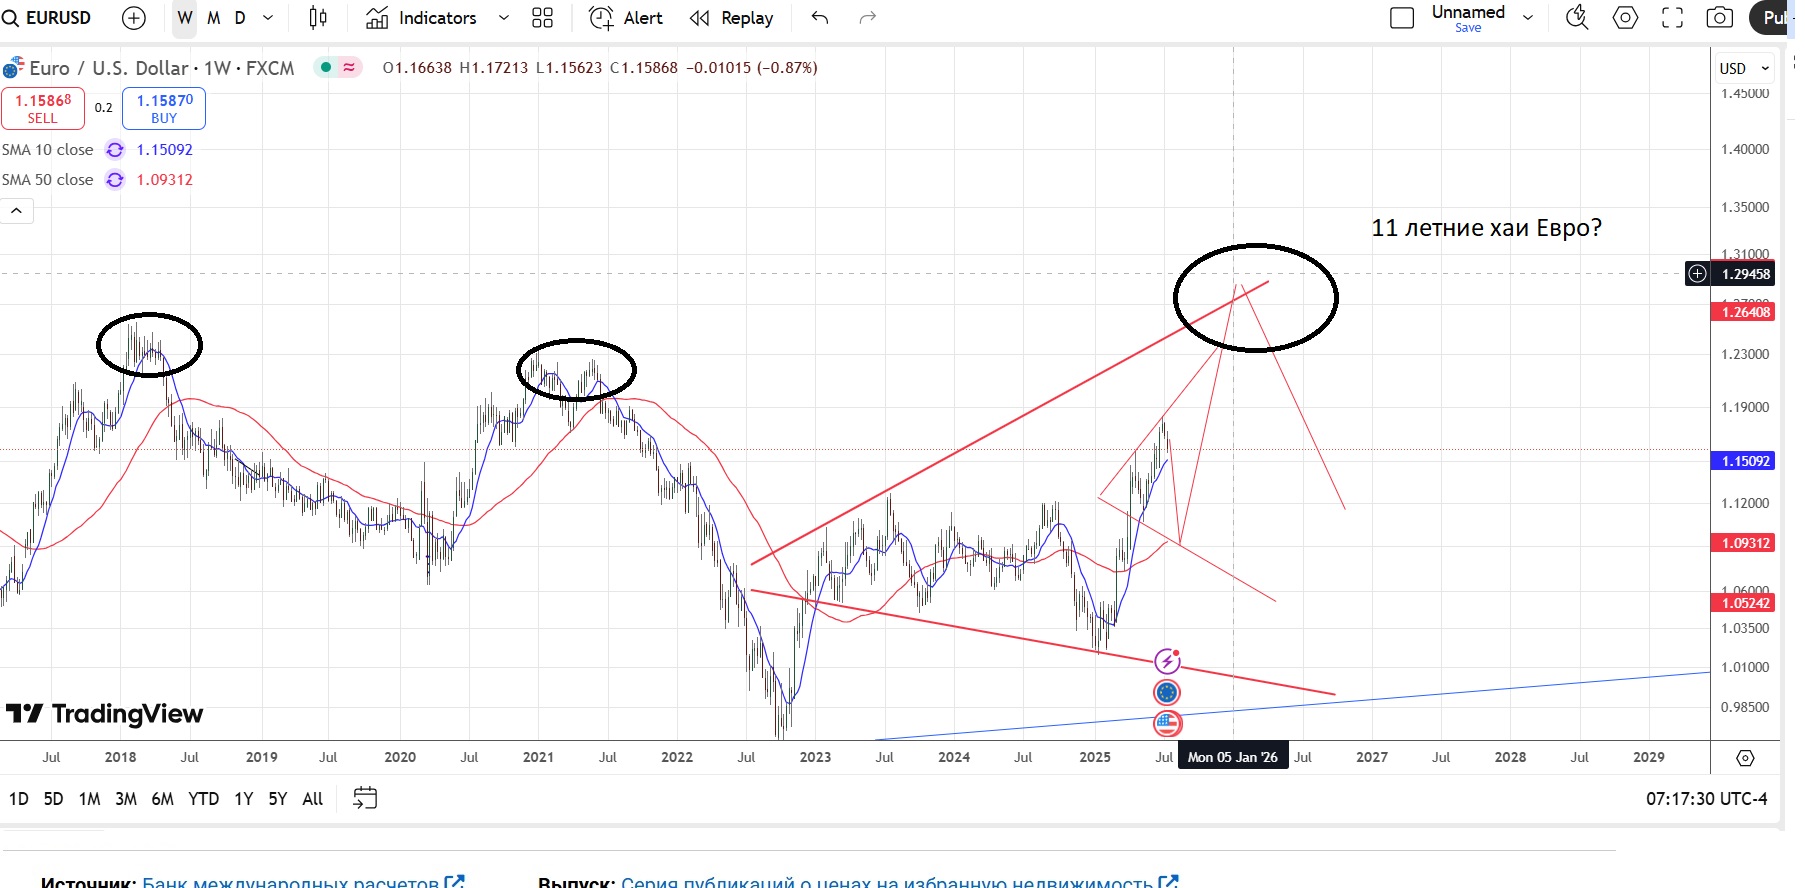Select the YTD date range tab
This screenshot has height=888, width=1805.
click(203, 799)
